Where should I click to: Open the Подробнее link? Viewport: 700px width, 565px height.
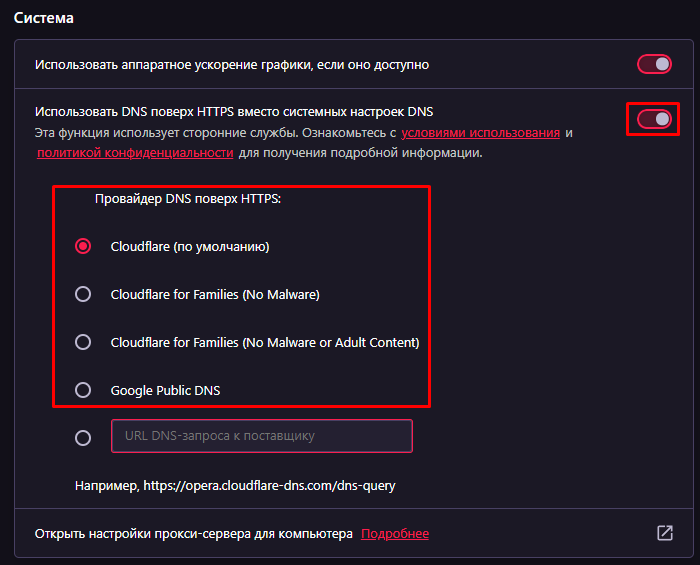(x=395, y=534)
